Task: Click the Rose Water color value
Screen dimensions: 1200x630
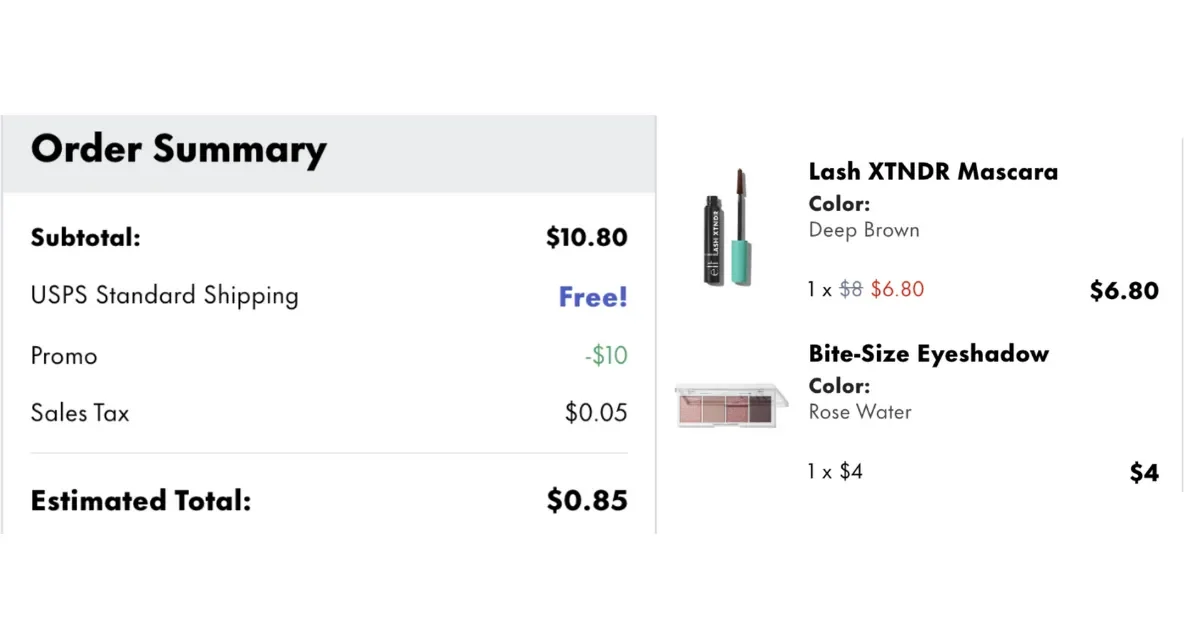Action: [x=860, y=412]
